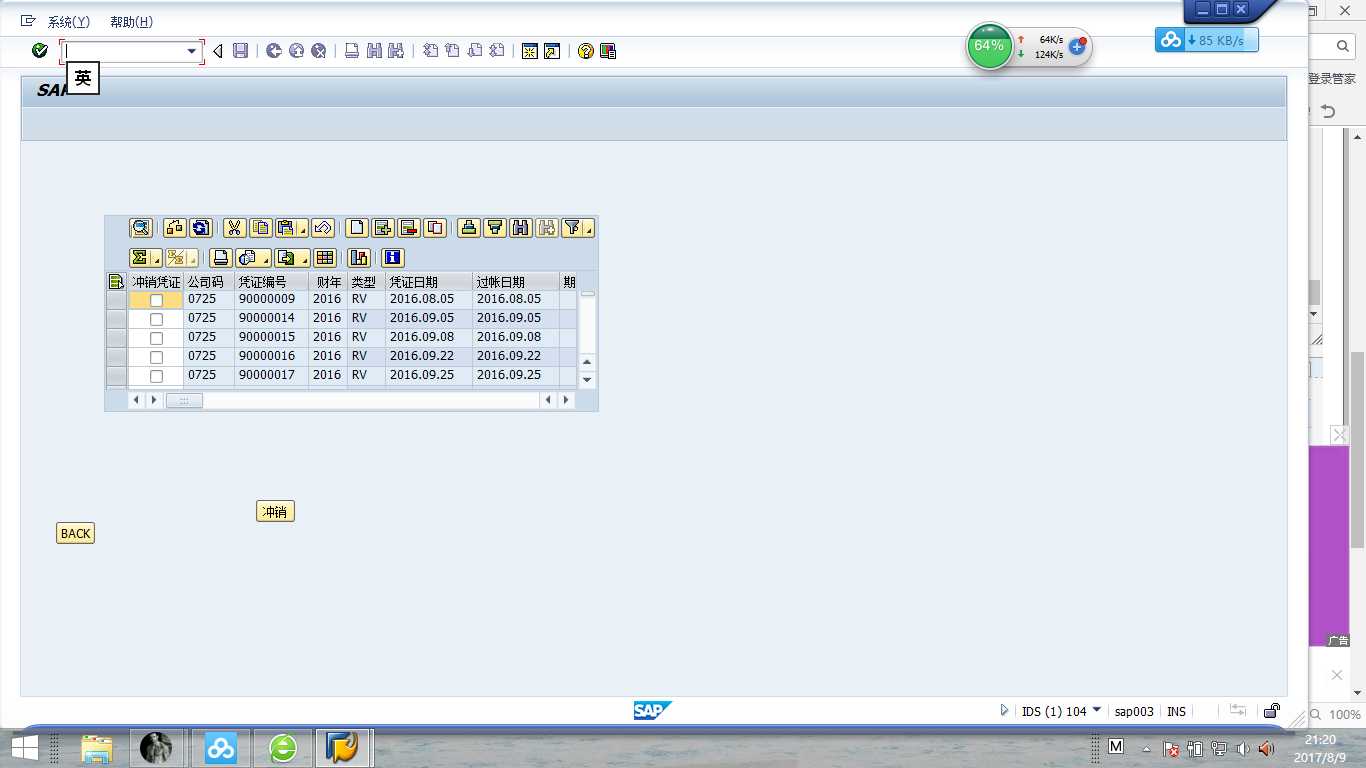Click the 凭证编号 column header
1366x768 pixels.
pyautogui.click(x=271, y=282)
